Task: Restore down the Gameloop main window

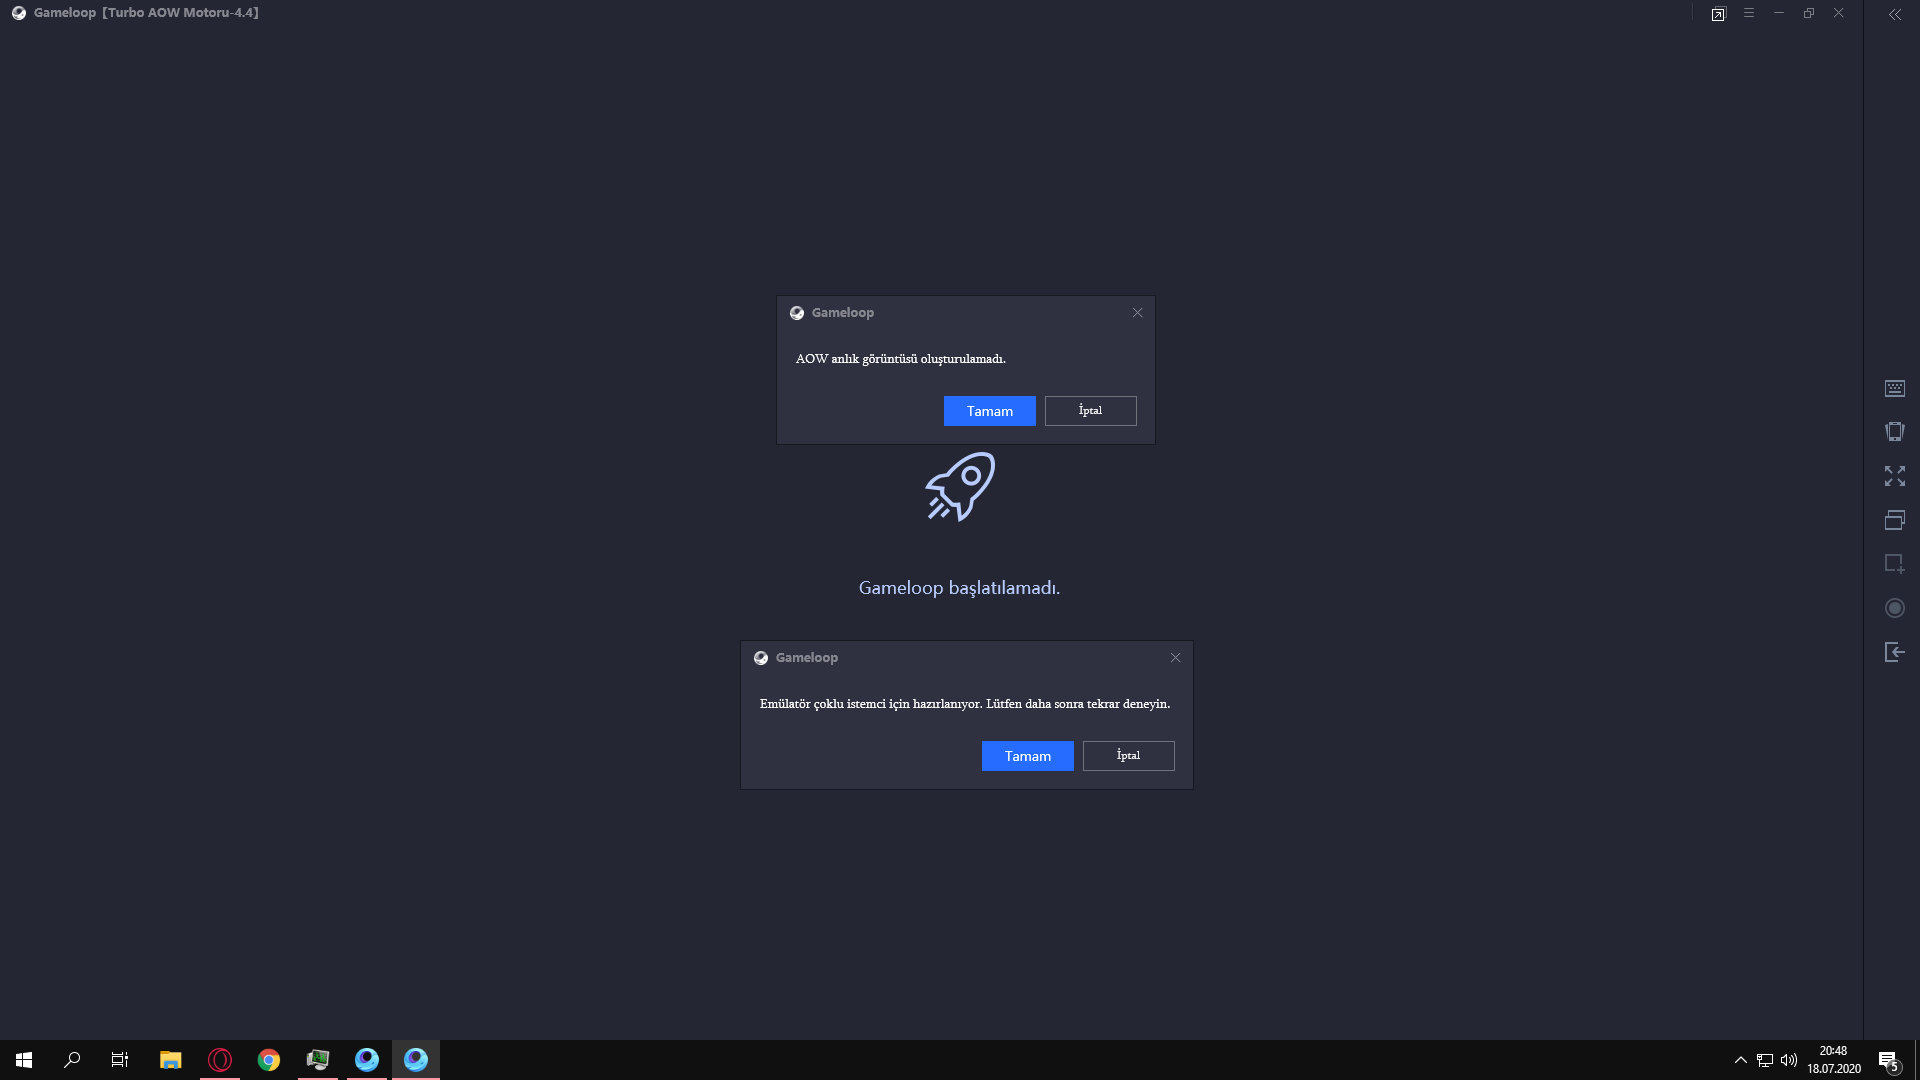Action: coord(1808,13)
